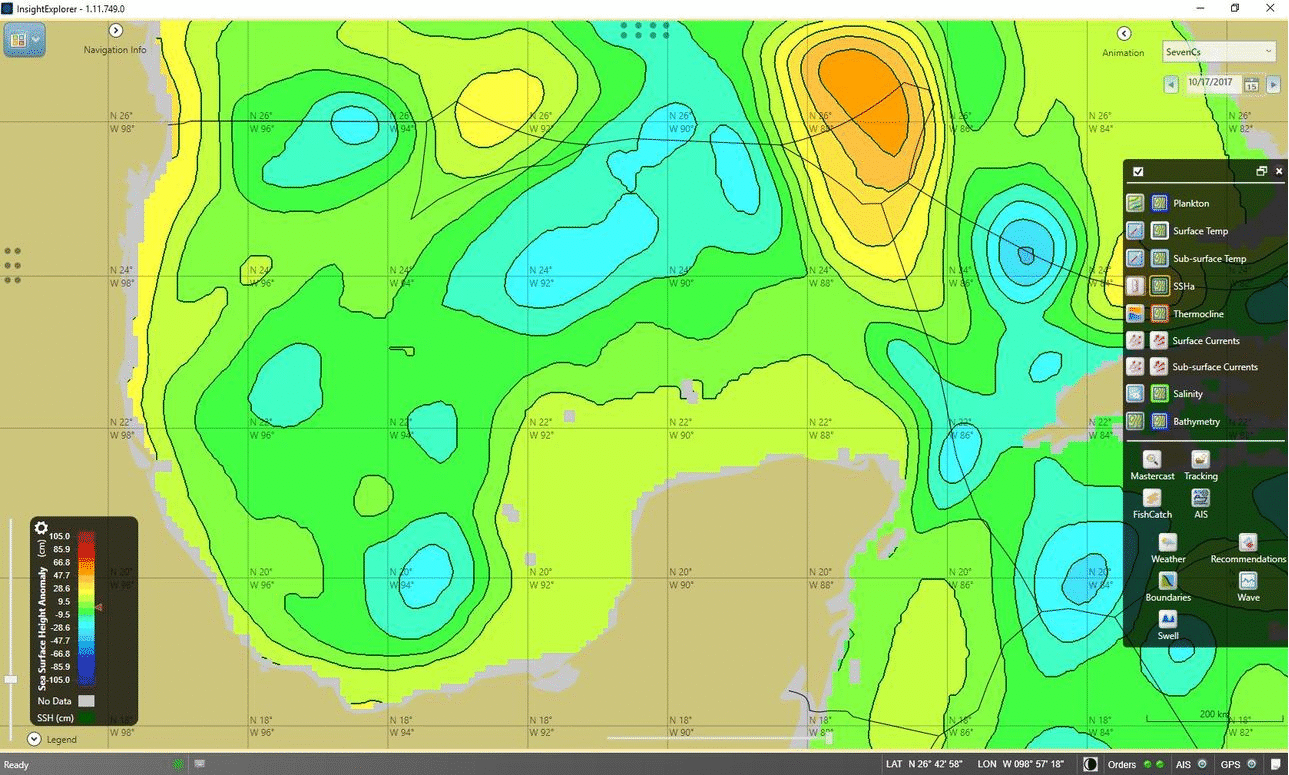The image size is (1289, 775).
Task: Show the Sub-surface Temp image layer icon
Action: point(1136,258)
